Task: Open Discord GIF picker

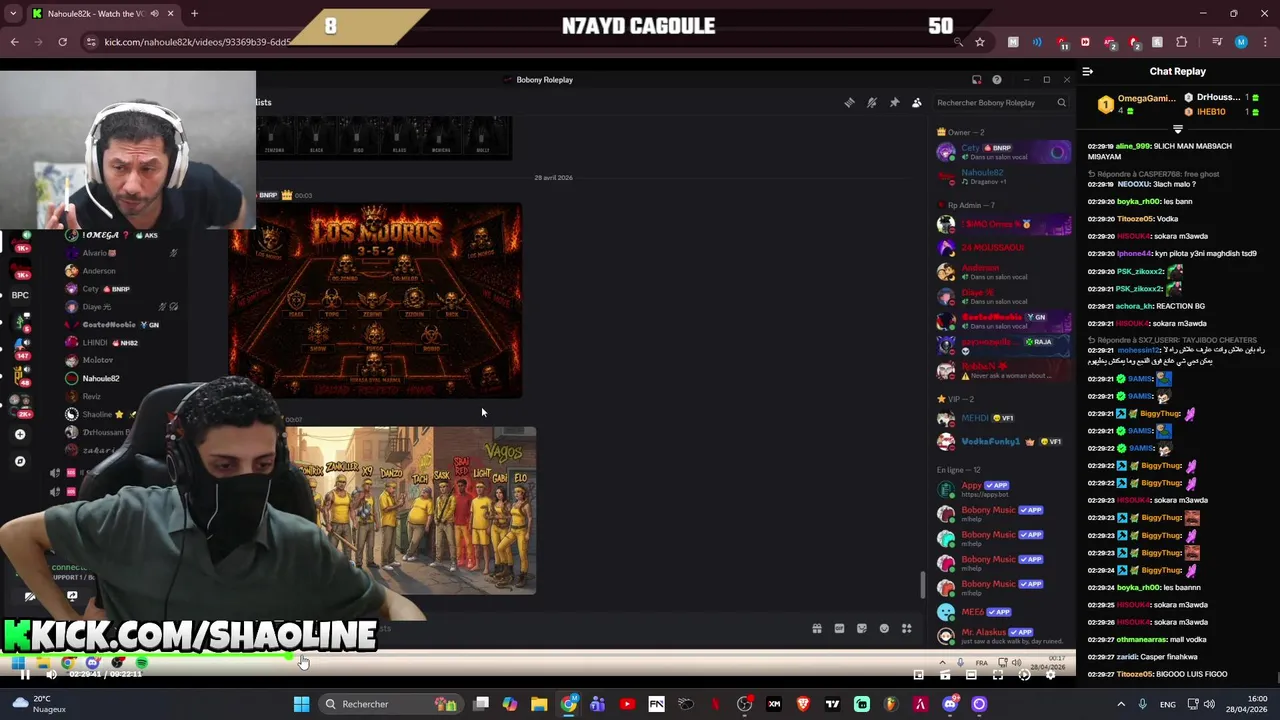Action: tap(839, 629)
